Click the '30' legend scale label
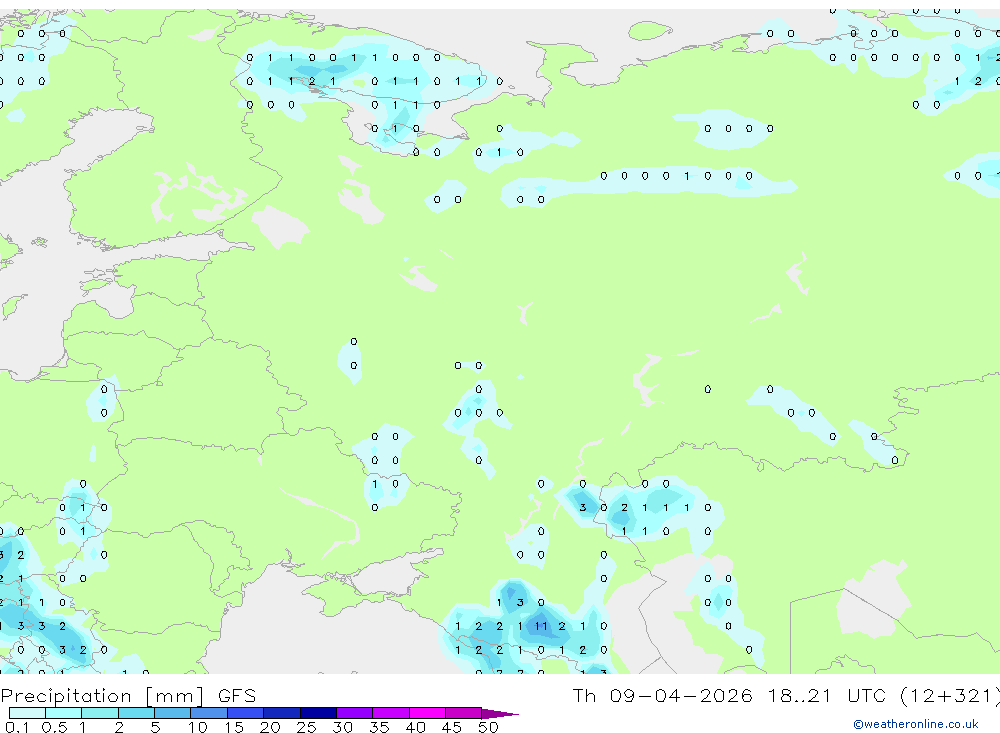The image size is (1000, 733). coord(342,727)
